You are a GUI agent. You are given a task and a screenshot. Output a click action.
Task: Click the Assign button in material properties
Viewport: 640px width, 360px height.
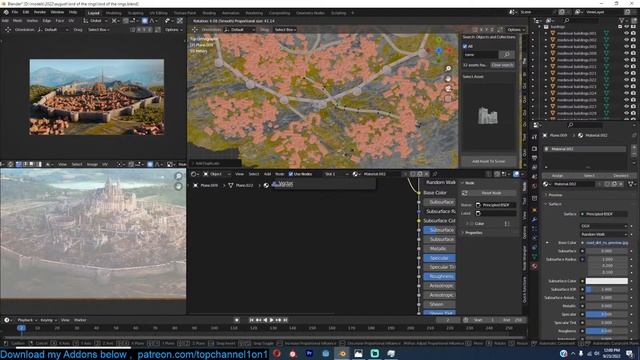click(x=557, y=176)
